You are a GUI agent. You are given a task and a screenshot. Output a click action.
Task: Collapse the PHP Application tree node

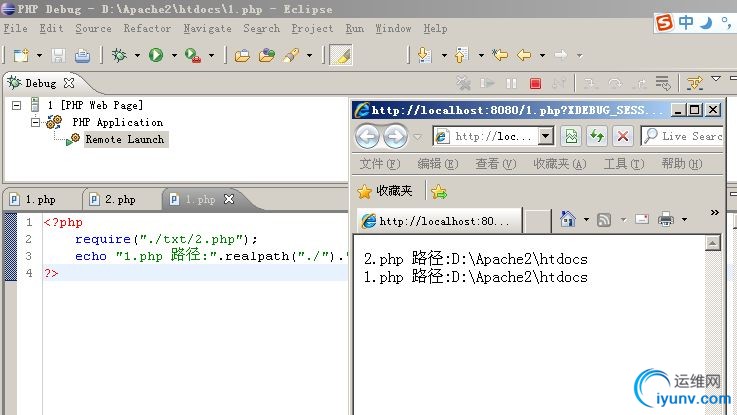click(x=35, y=123)
